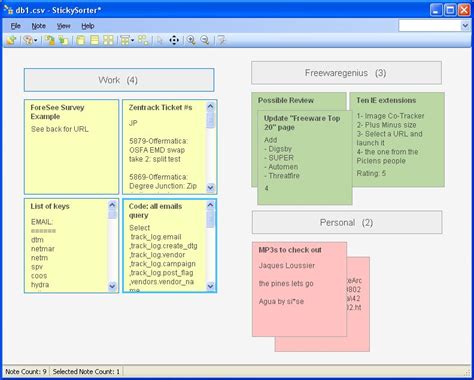Open the File menu

coord(15,26)
